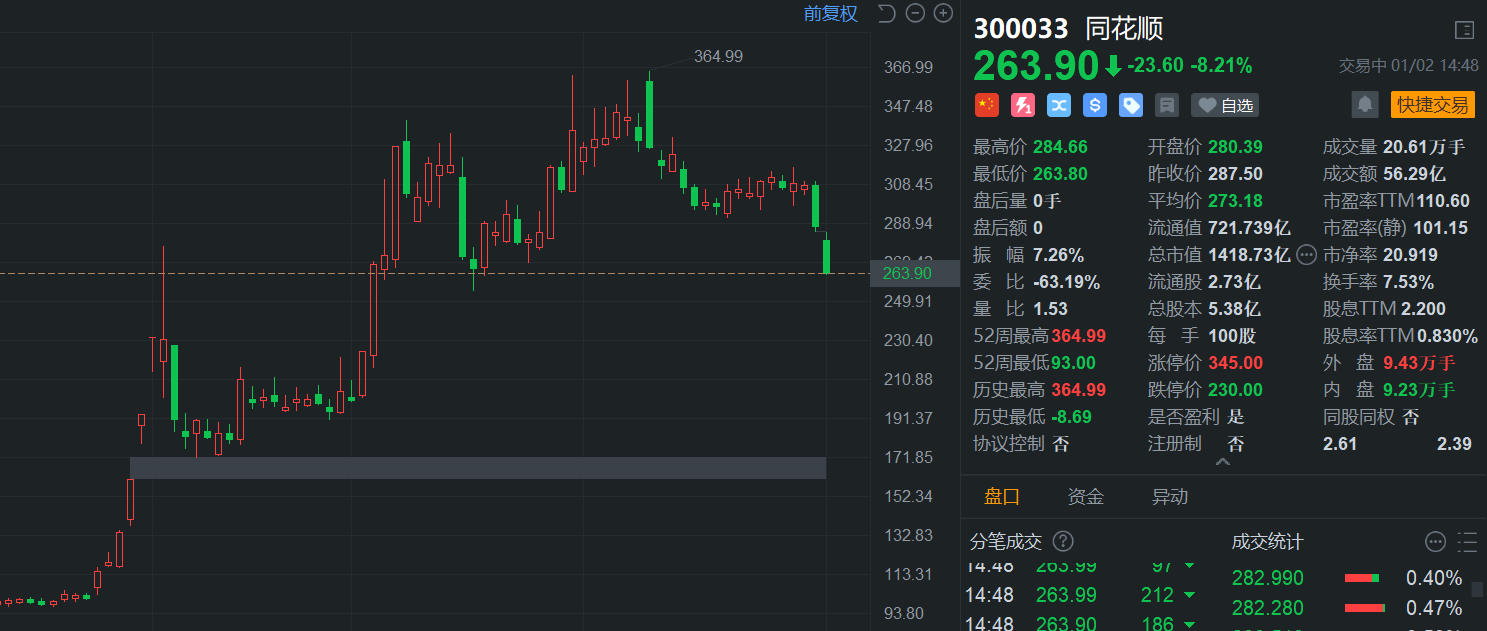The image size is (1487, 631).
Task: Click the blue dollar sign icon
Action: [1095, 105]
